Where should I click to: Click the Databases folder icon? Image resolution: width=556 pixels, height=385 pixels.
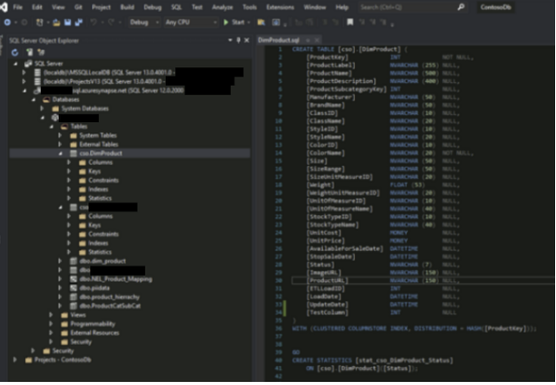[46, 100]
